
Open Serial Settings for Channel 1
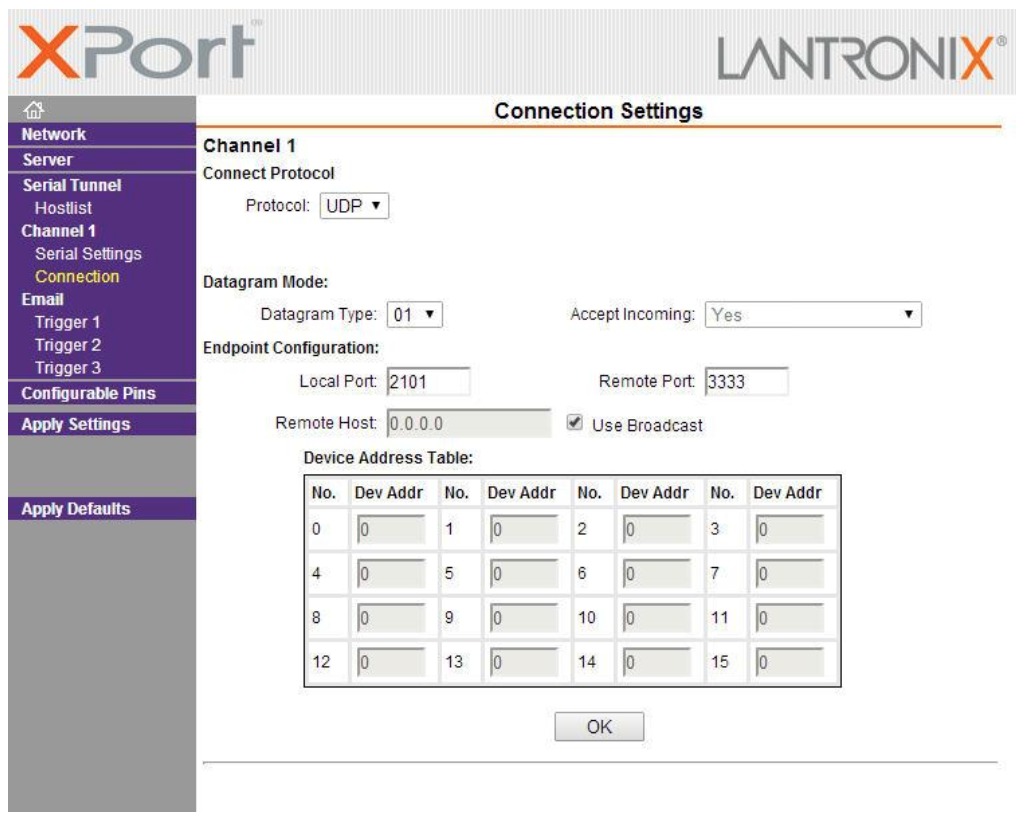click(88, 254)
